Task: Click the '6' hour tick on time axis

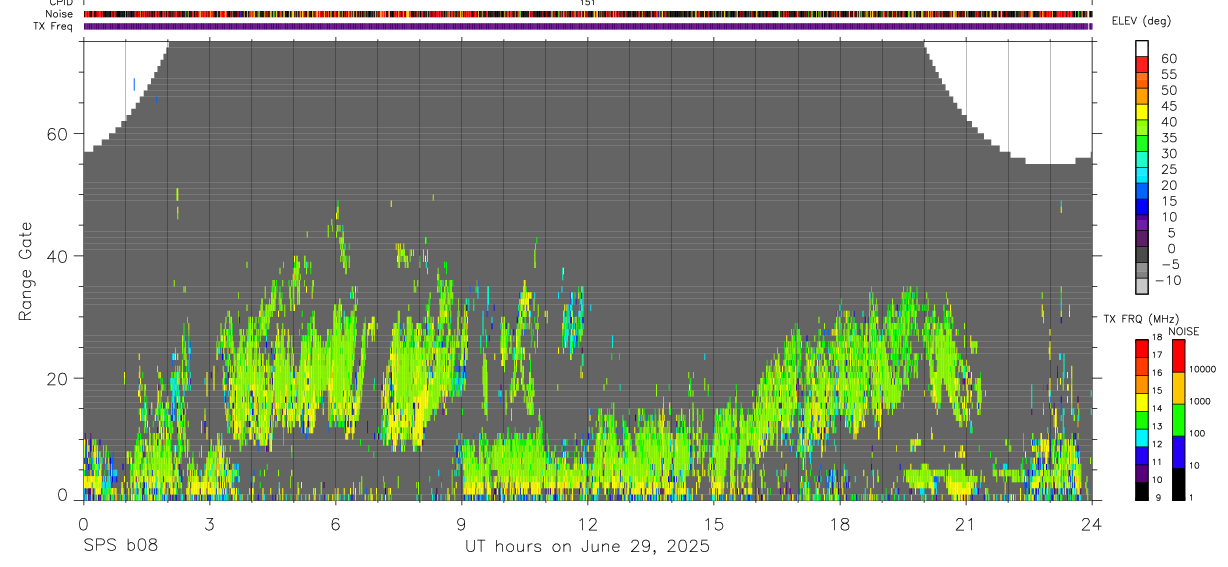Action: coord(335,524)
